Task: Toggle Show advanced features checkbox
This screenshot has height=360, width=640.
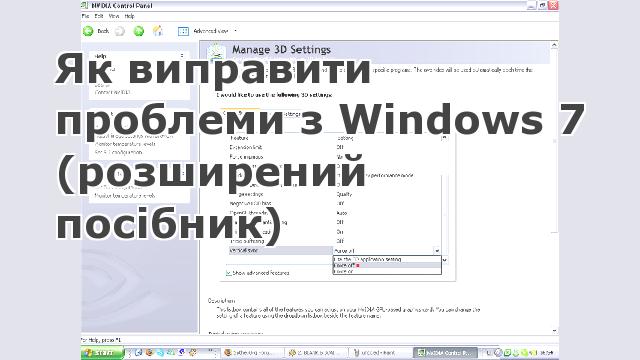Action: (229, 273)
